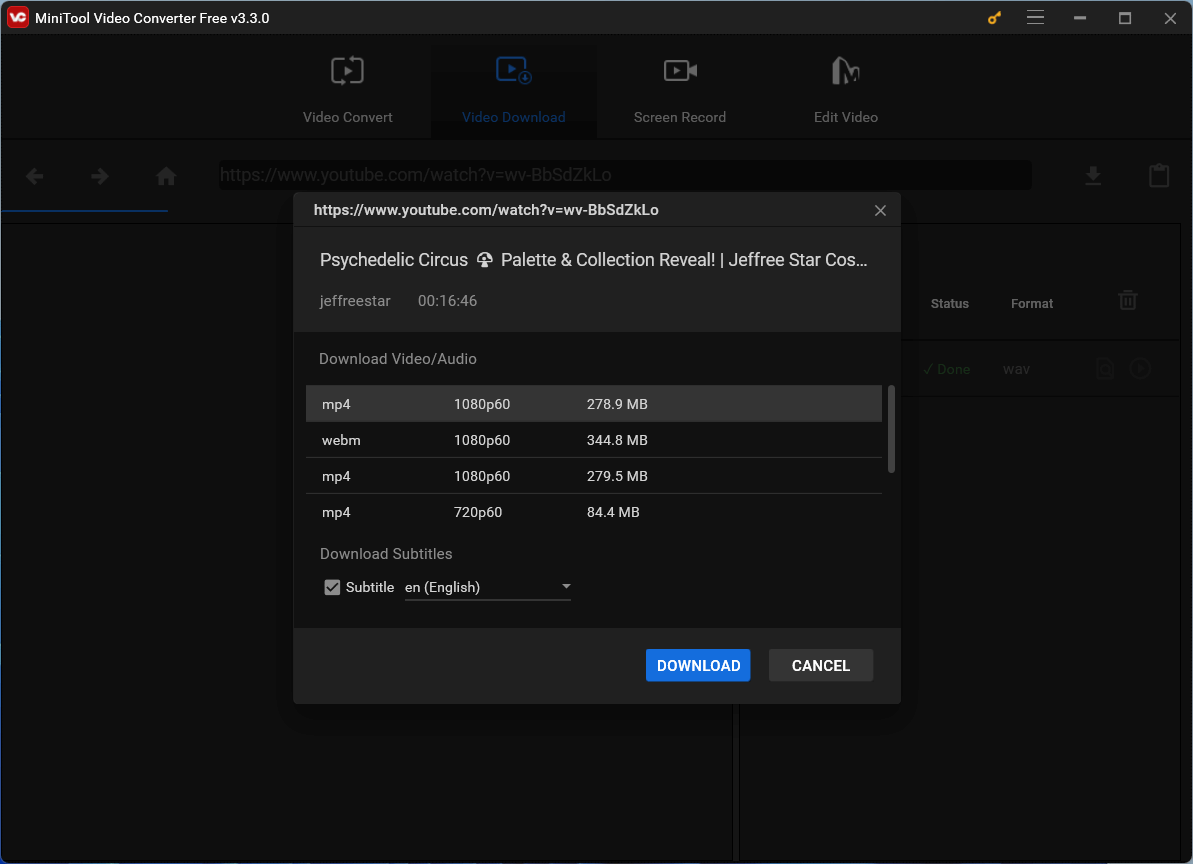Toggle the Subtitle checkbox

tap(332, 587)
